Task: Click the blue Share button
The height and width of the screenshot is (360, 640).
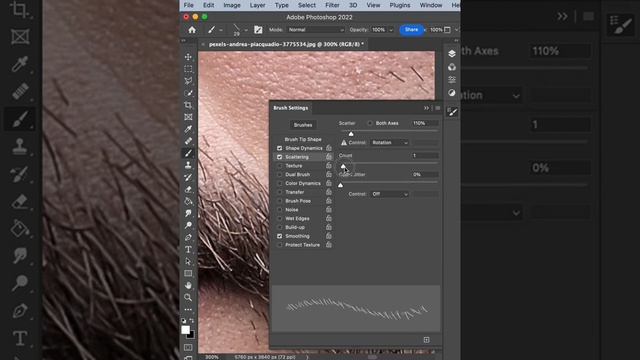Action: [411, 30]
